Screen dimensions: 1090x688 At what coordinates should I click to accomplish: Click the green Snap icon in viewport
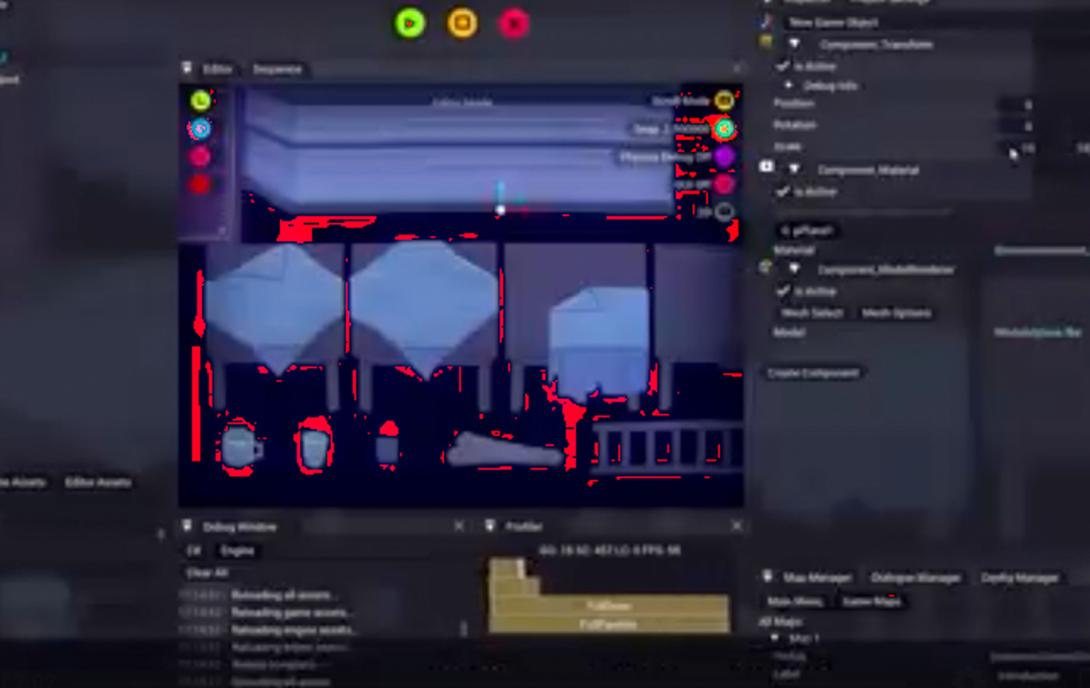pyautogui.click(x=724, y=129)
